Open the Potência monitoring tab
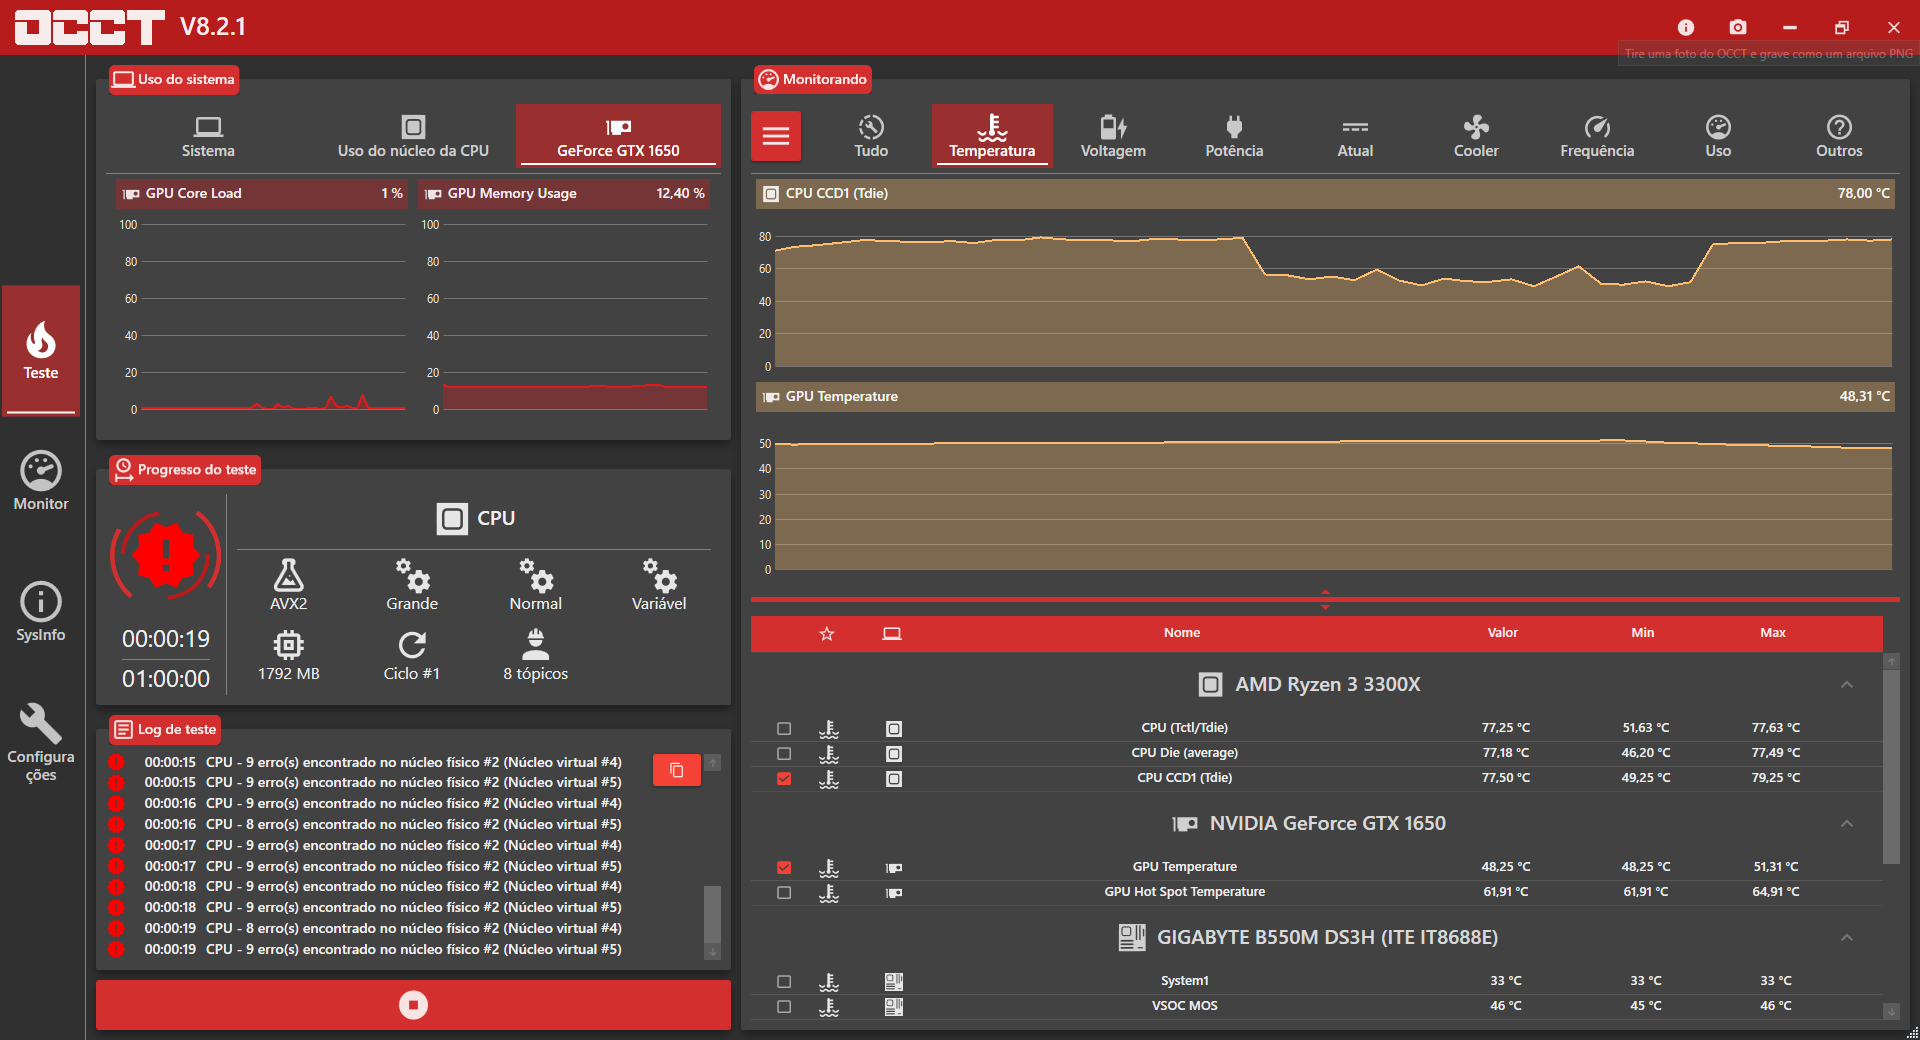Image resolution: width=1920 pixels, height=1040 pixels. 1234,136
